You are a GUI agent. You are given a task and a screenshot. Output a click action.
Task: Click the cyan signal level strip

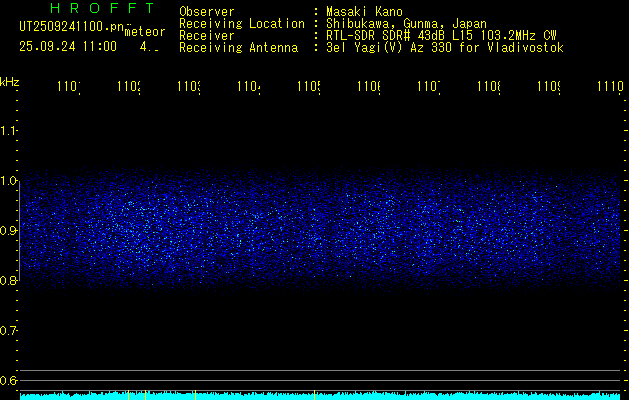(x=320, y=396)
